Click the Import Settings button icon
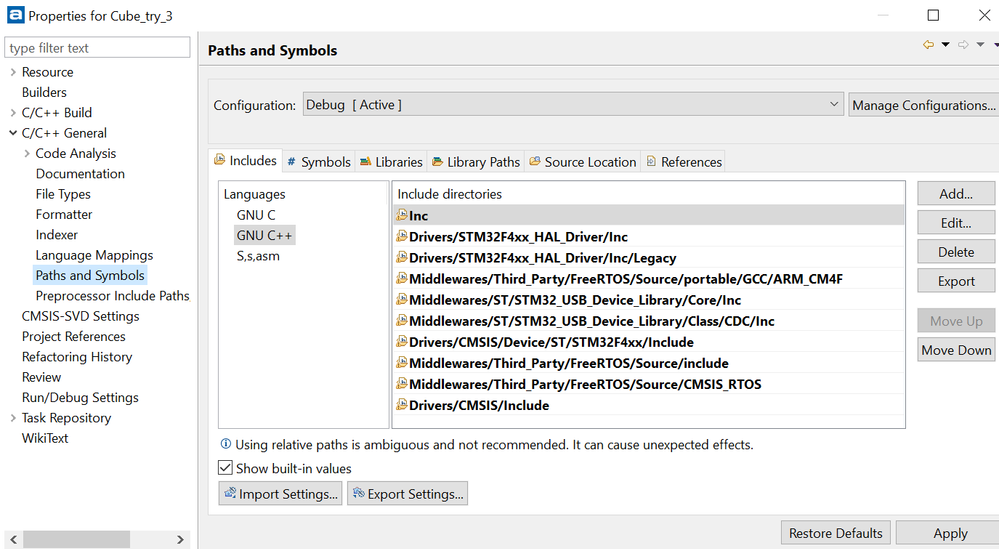The height and width of the screenshot is (549, 999). click(229, 494)
